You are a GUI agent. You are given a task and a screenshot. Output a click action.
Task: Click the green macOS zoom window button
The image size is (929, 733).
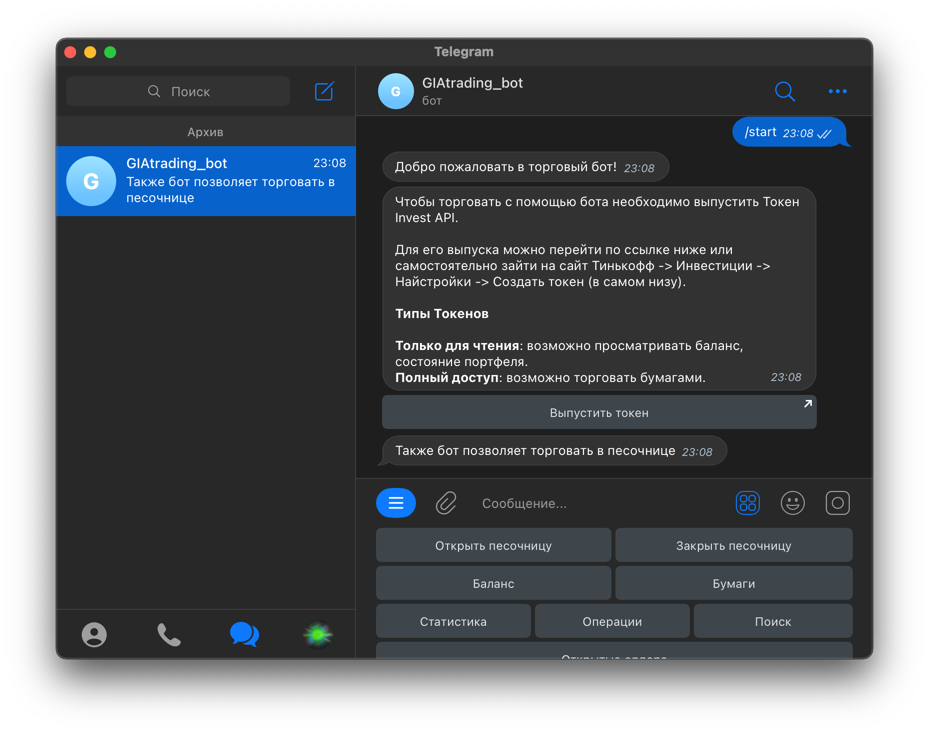(x=110, y=52)
